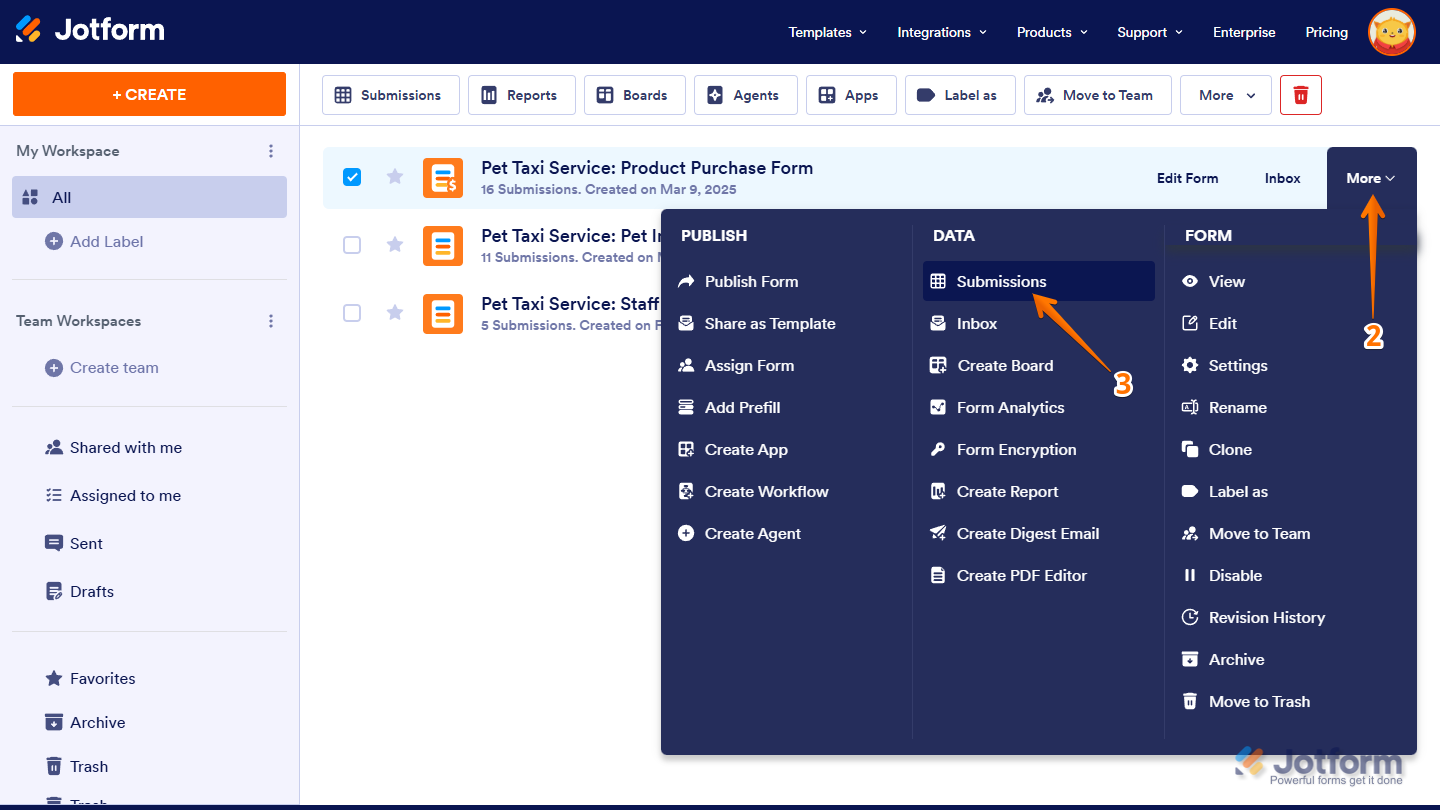Click the Edit Form link
Viewport: 1440px width, 810px height.
pos(1187,179)
